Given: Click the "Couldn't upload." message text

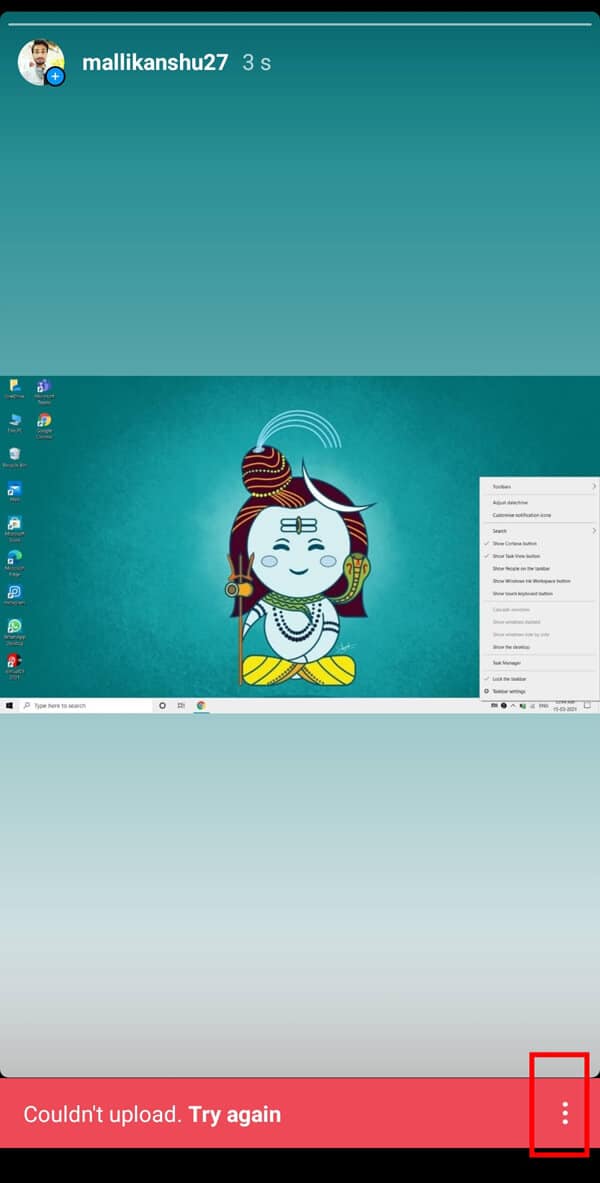Looking at the screenshot, I should coord(103,1114).
